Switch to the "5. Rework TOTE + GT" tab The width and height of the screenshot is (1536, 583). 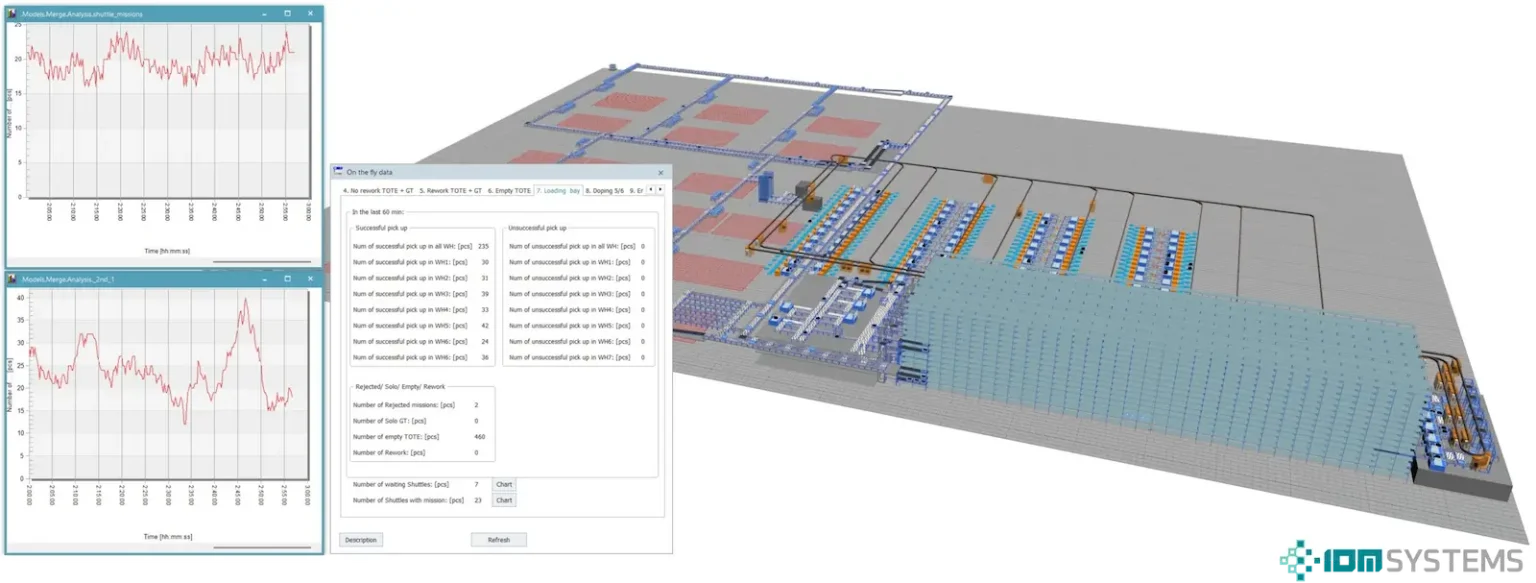click(x=450, y=190)
